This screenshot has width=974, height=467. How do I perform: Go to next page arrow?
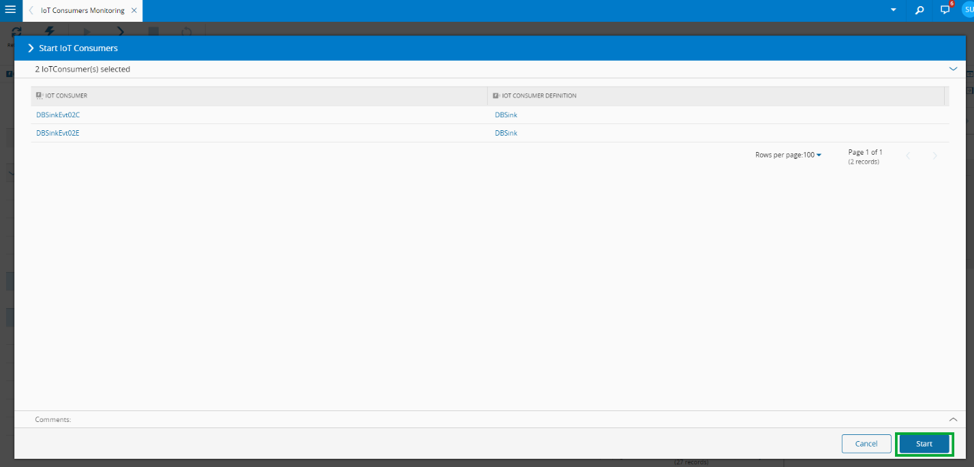(x=935, y=156)
